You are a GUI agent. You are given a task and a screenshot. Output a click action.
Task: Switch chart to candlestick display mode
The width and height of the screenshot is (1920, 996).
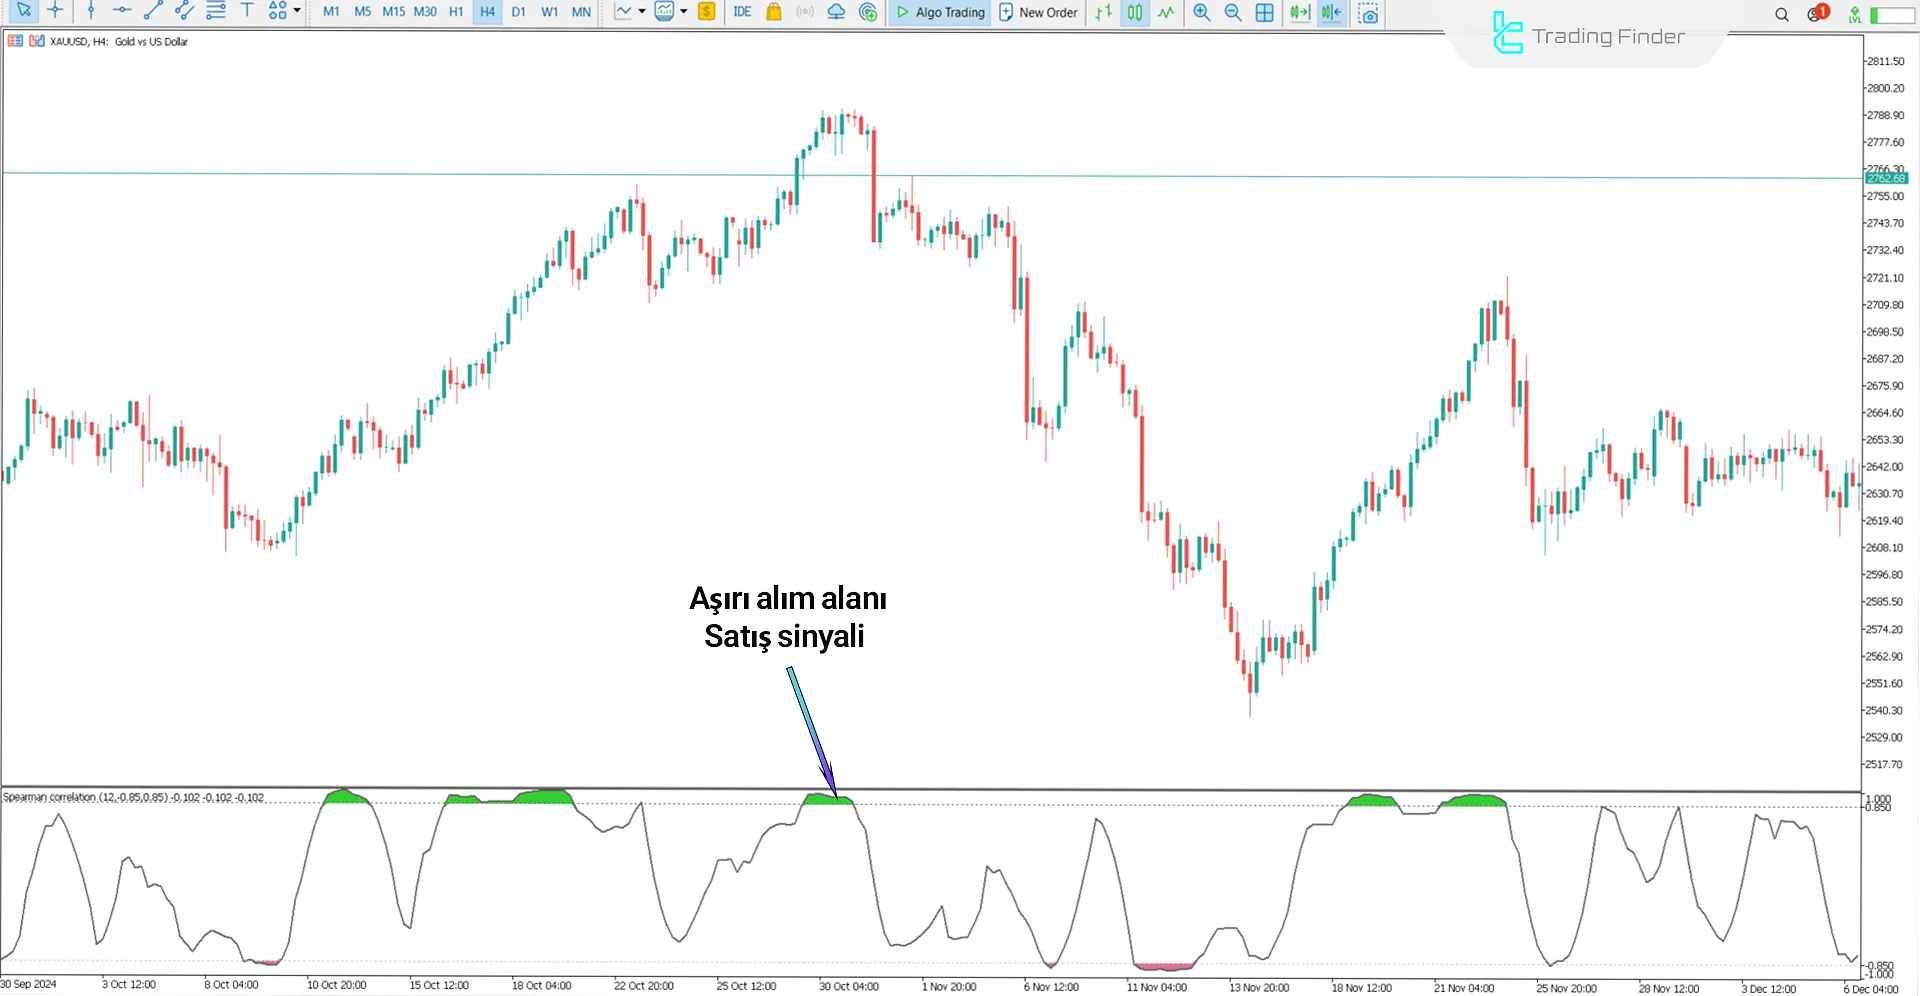click(x=1135, y=12)
